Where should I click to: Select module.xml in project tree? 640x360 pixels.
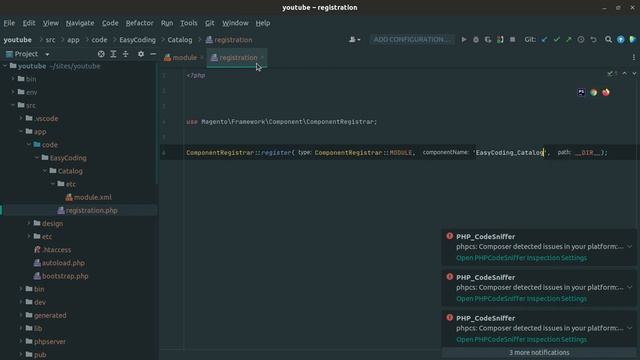pyautogui.click(x=93, y=197)
